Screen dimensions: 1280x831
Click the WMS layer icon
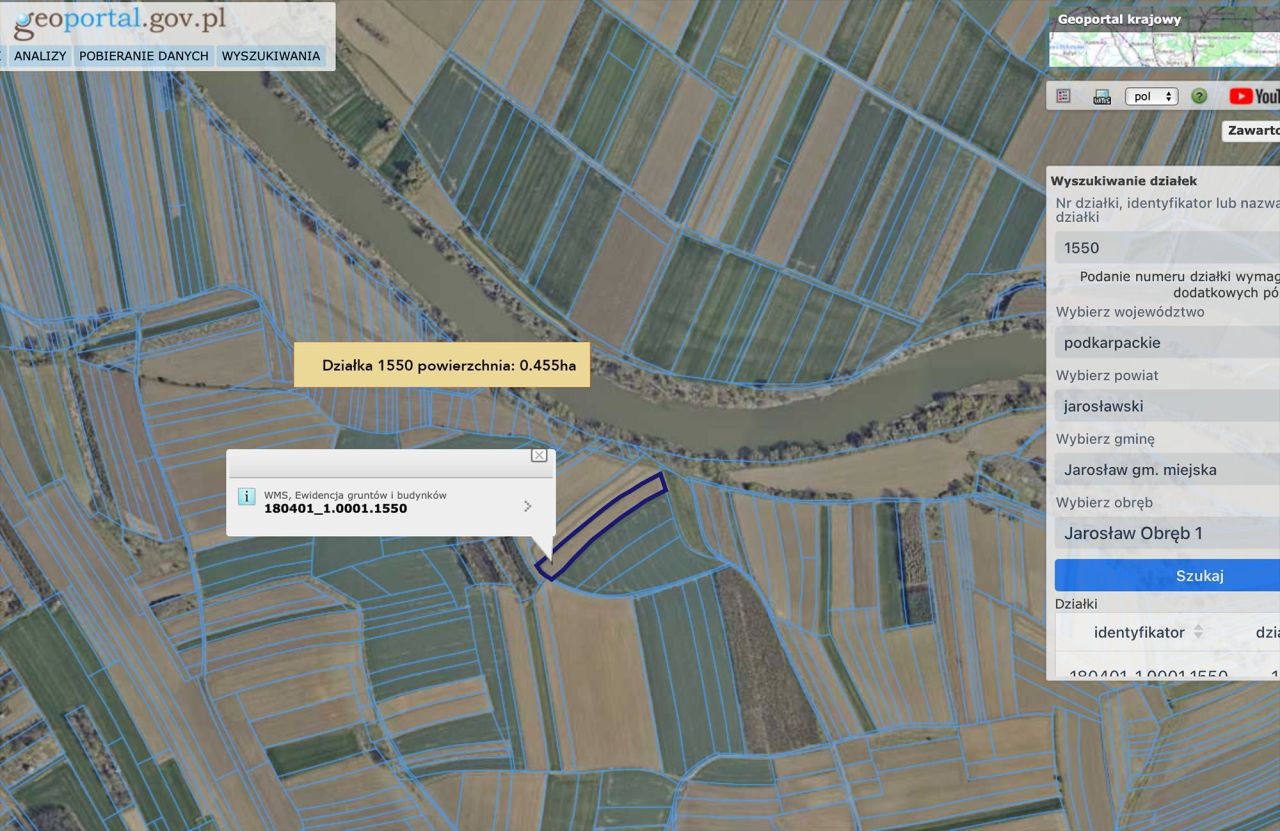[1102, 97]
